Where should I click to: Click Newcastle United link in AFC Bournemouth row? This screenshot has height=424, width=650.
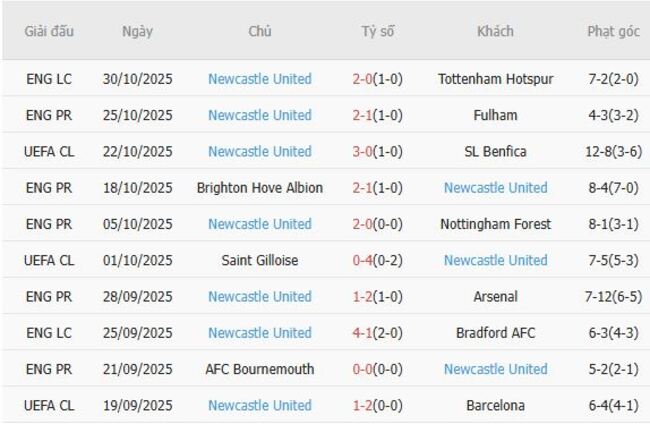point(495,369)
